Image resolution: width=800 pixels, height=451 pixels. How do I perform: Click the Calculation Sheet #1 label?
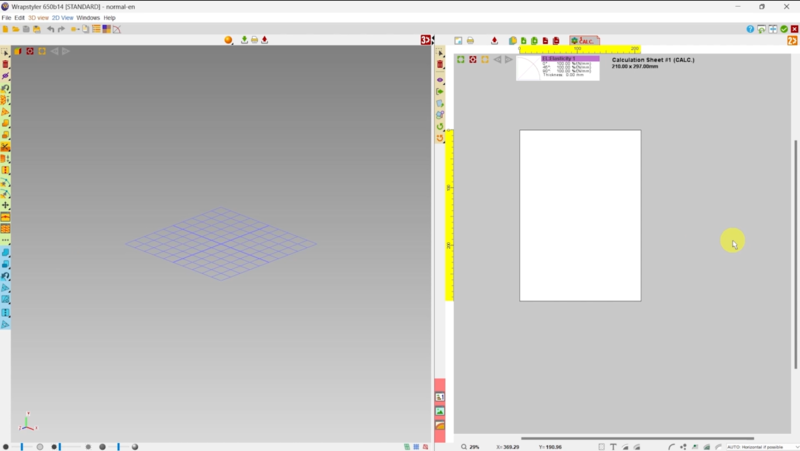(652, 60)
